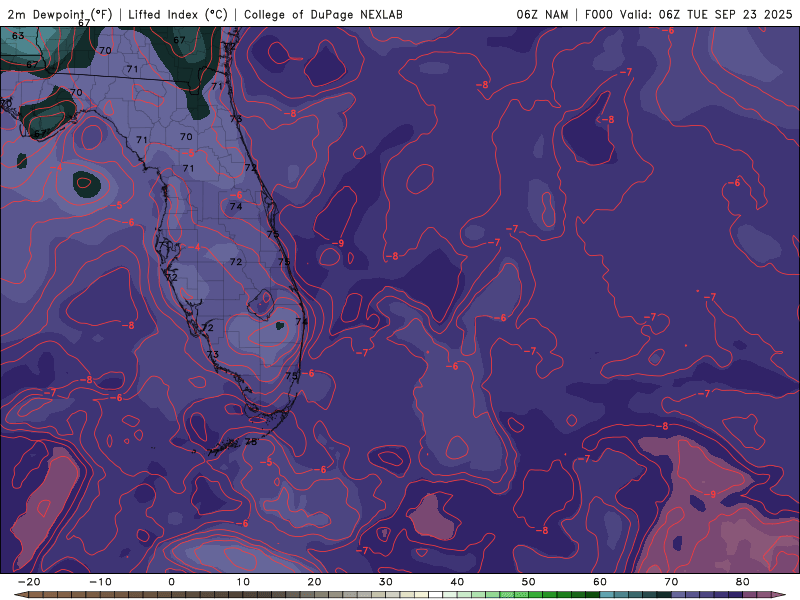Click the '20' label on the color scale

(314, 582)
